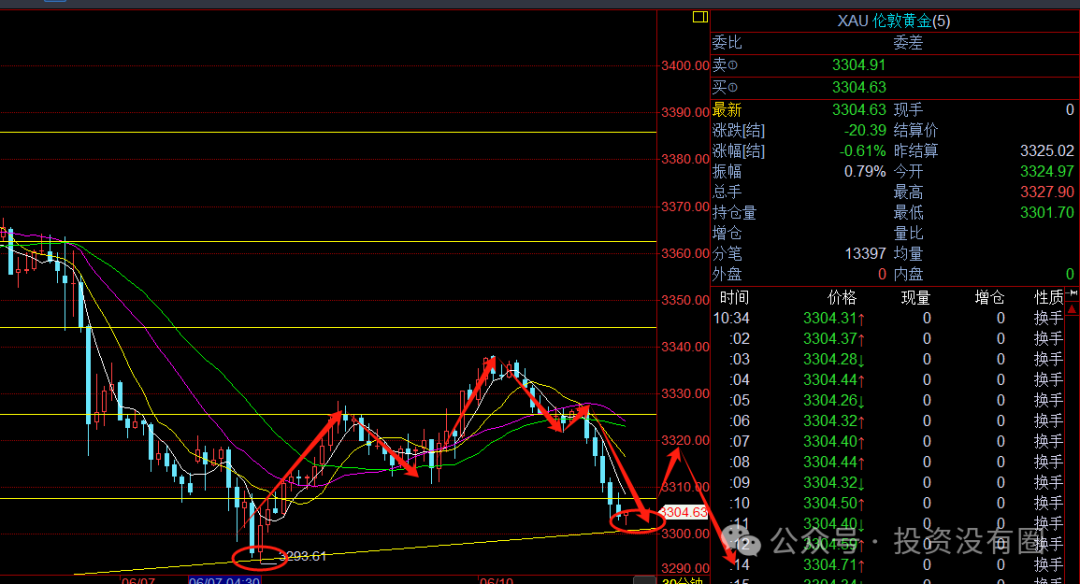Click tick price 3304.71 in :14 row
Screen dimensions: 1080x584
coord(831,565)
